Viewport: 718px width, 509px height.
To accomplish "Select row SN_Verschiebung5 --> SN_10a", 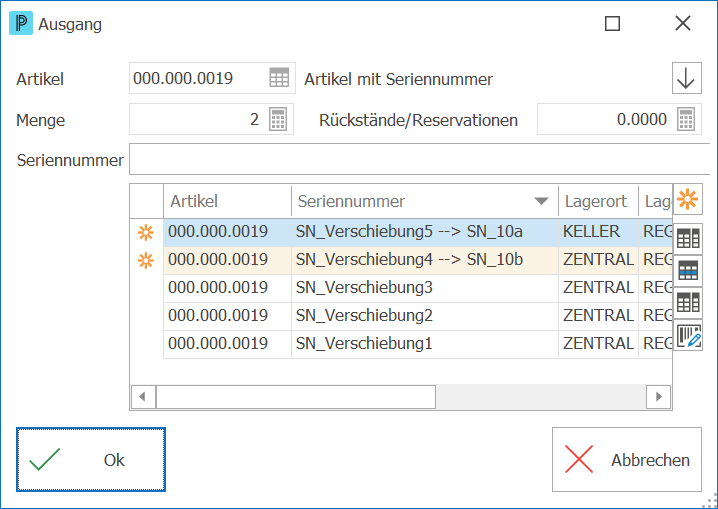I will click(x=418, y=232).
